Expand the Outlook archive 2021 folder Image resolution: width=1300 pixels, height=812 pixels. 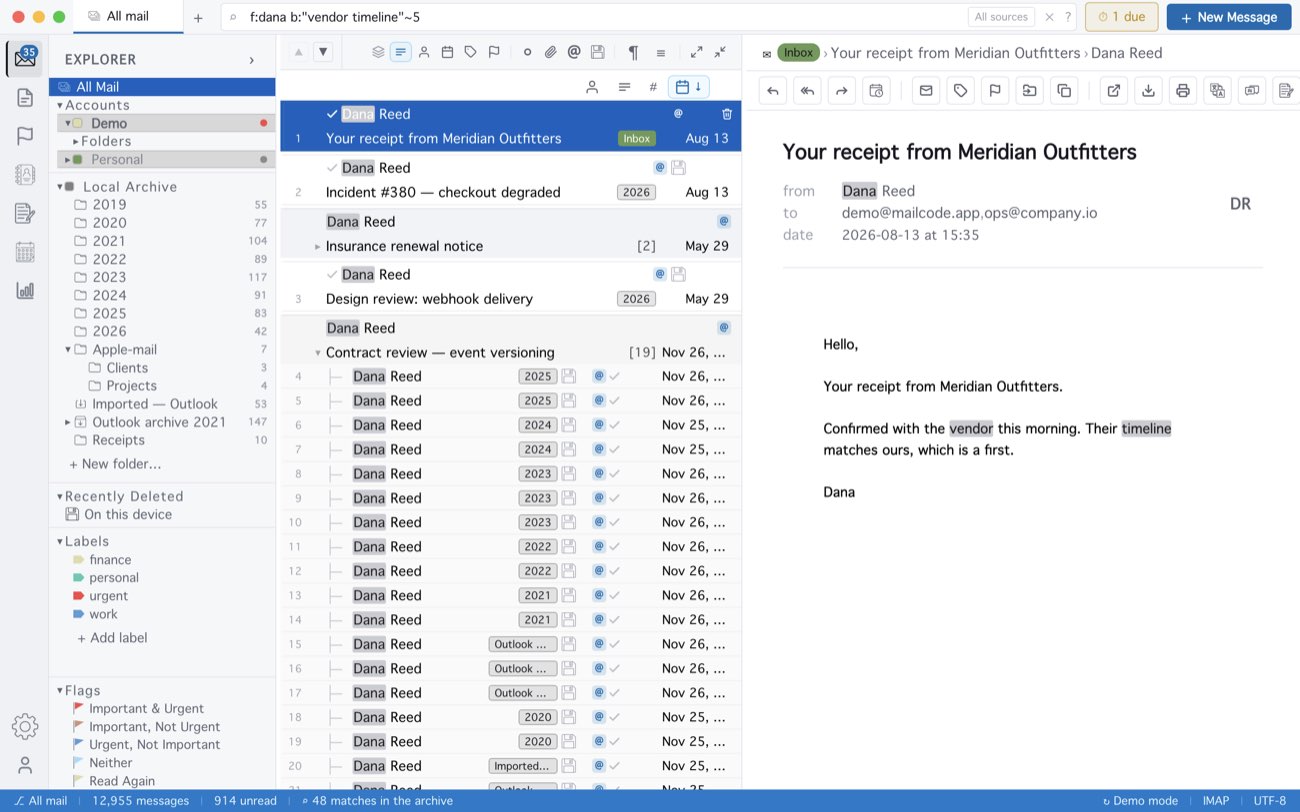tap(67, 422)
